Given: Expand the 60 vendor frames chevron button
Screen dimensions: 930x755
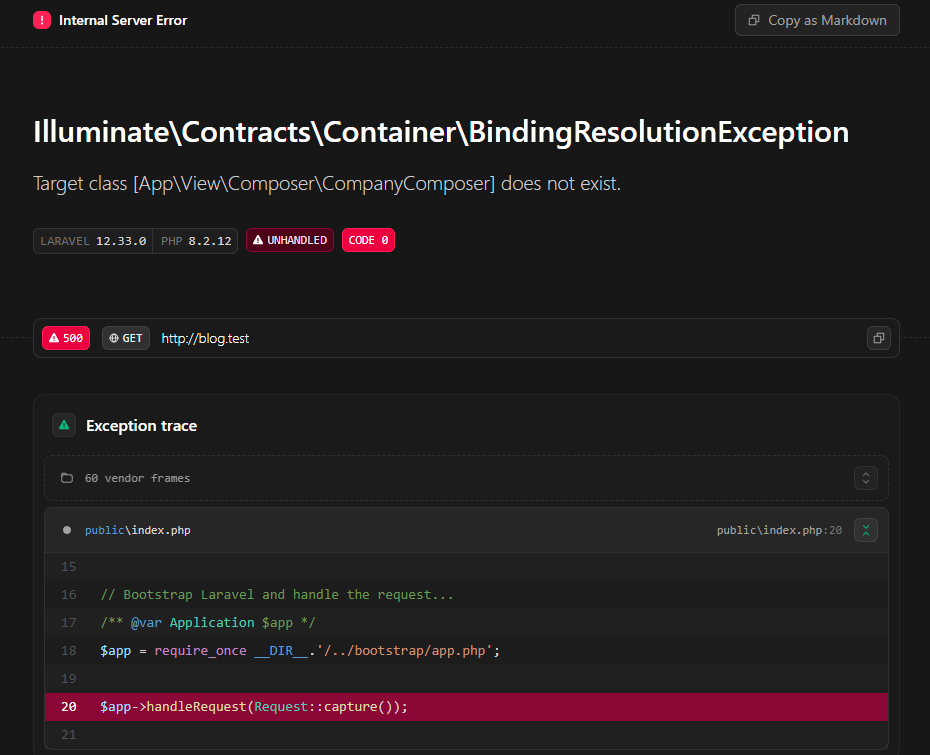Looking at the screenshot, I should [x=865, y=478].
